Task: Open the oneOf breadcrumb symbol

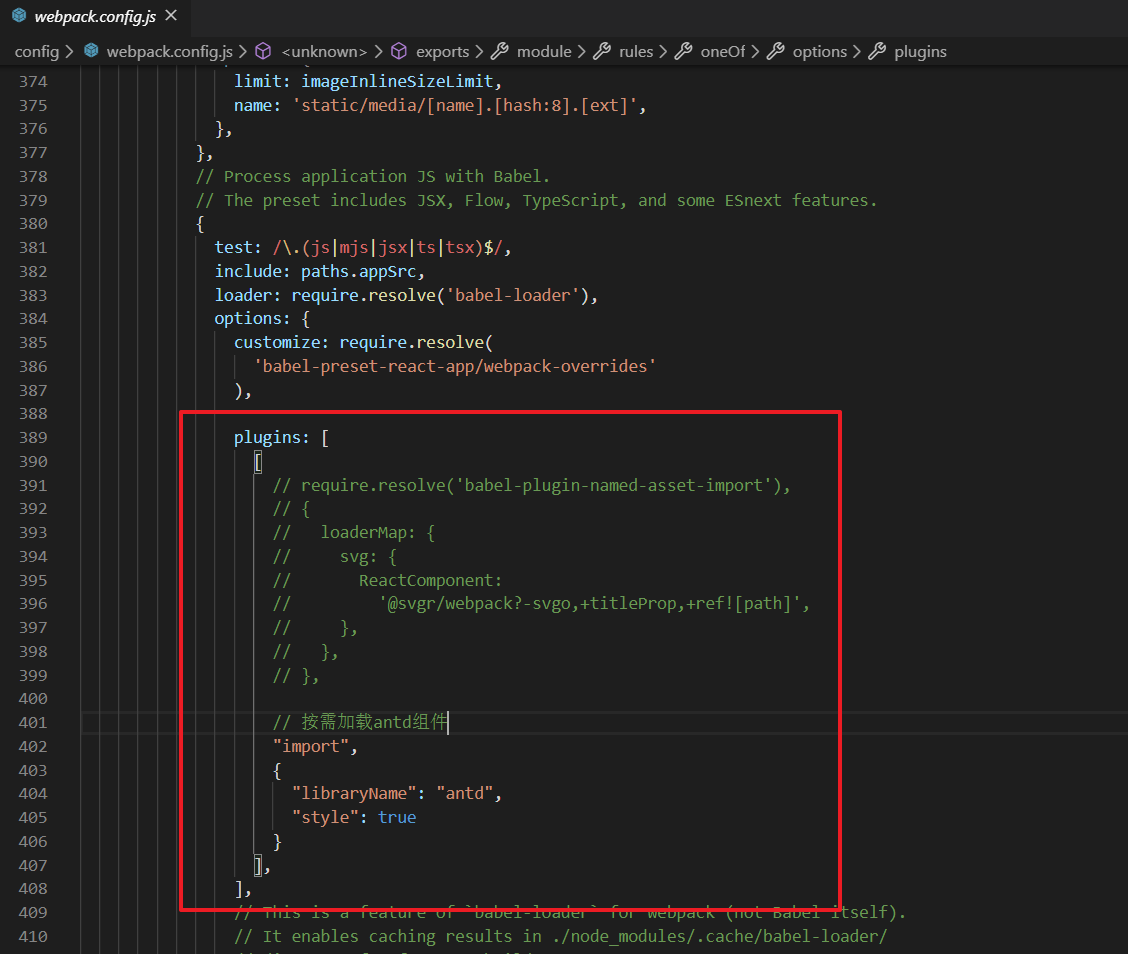Action: (x=723, y=52)
